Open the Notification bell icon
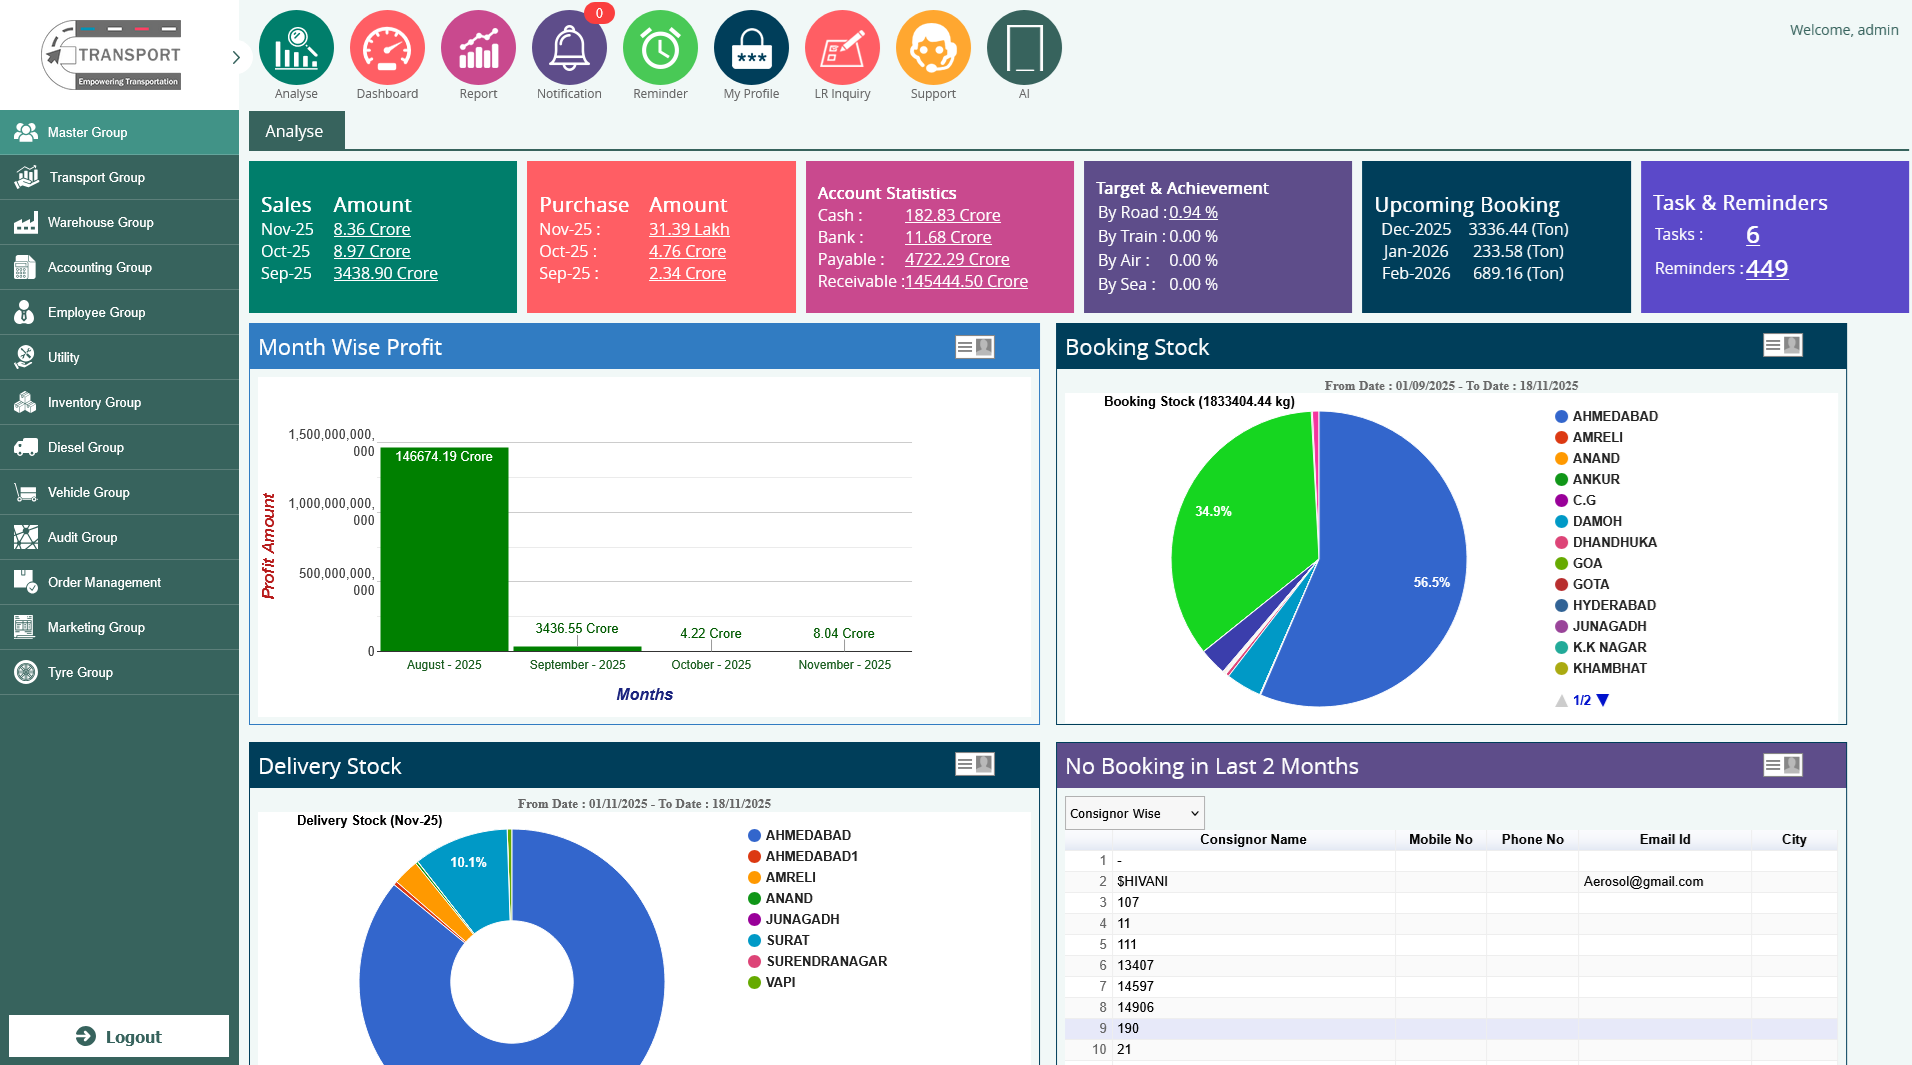Screen dimensions: 1912x1065 [x=569, y=48]
